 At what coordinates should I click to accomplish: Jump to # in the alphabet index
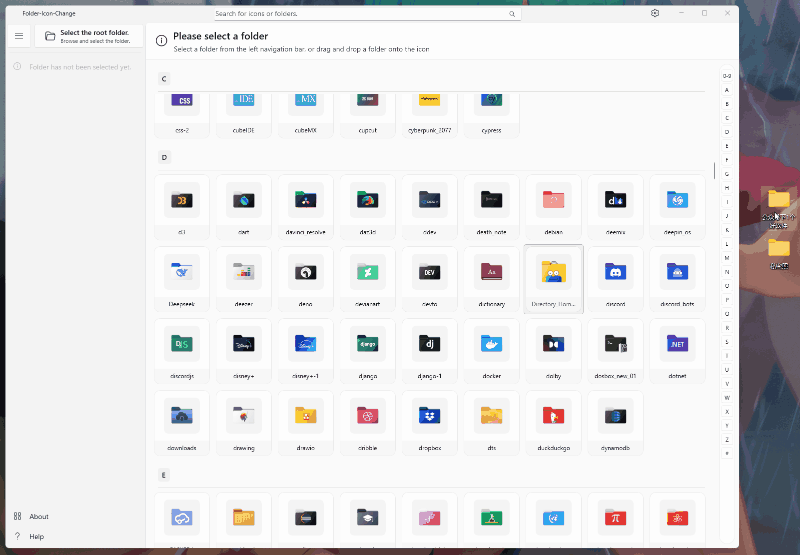coord(727,453)
